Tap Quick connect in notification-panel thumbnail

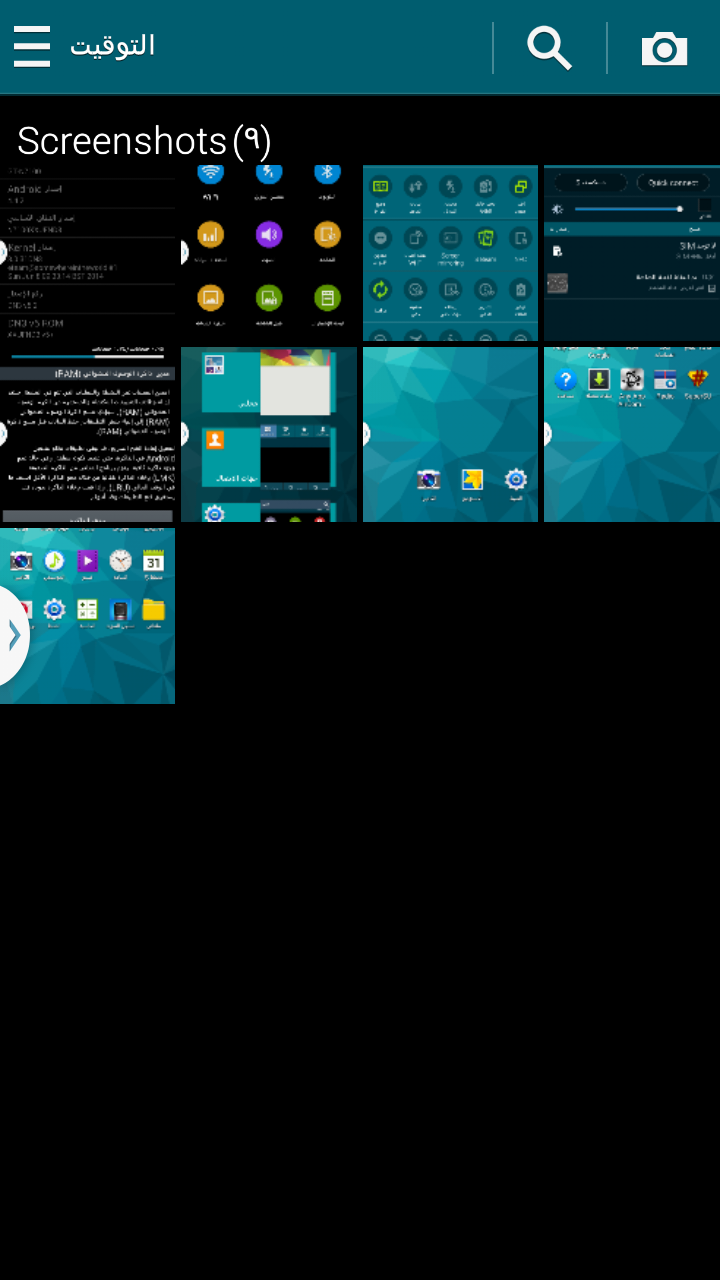click(673, 183)
